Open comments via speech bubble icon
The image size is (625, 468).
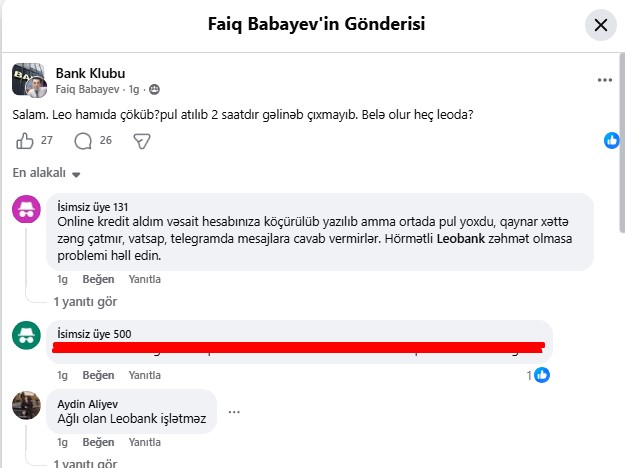coord(83,141)
